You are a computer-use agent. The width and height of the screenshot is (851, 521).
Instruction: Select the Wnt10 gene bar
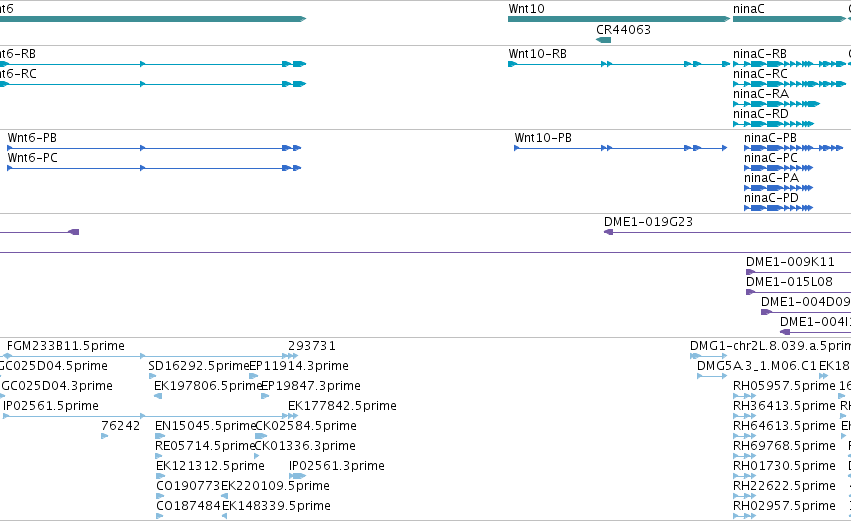(x=619, y=19)
